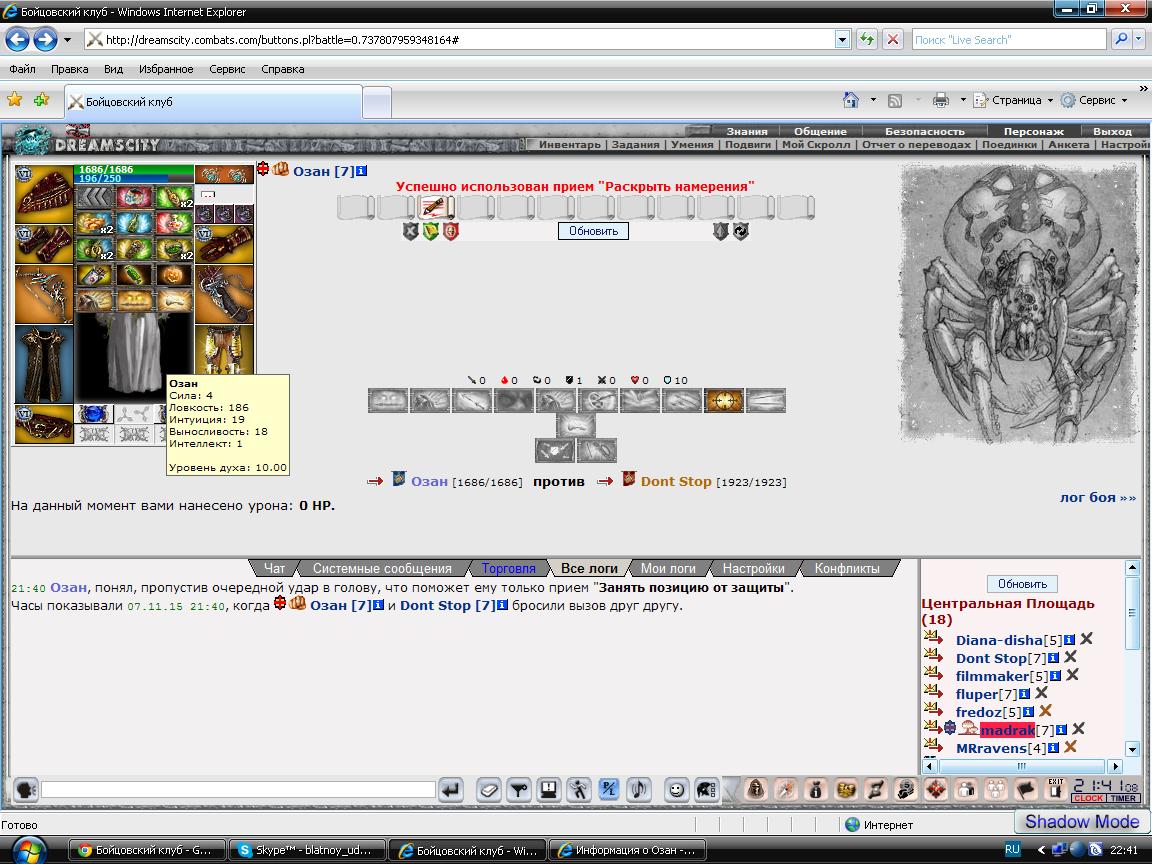Click the Обновить button under scrolls
The image size is (1152, 864).
(593, 231)
